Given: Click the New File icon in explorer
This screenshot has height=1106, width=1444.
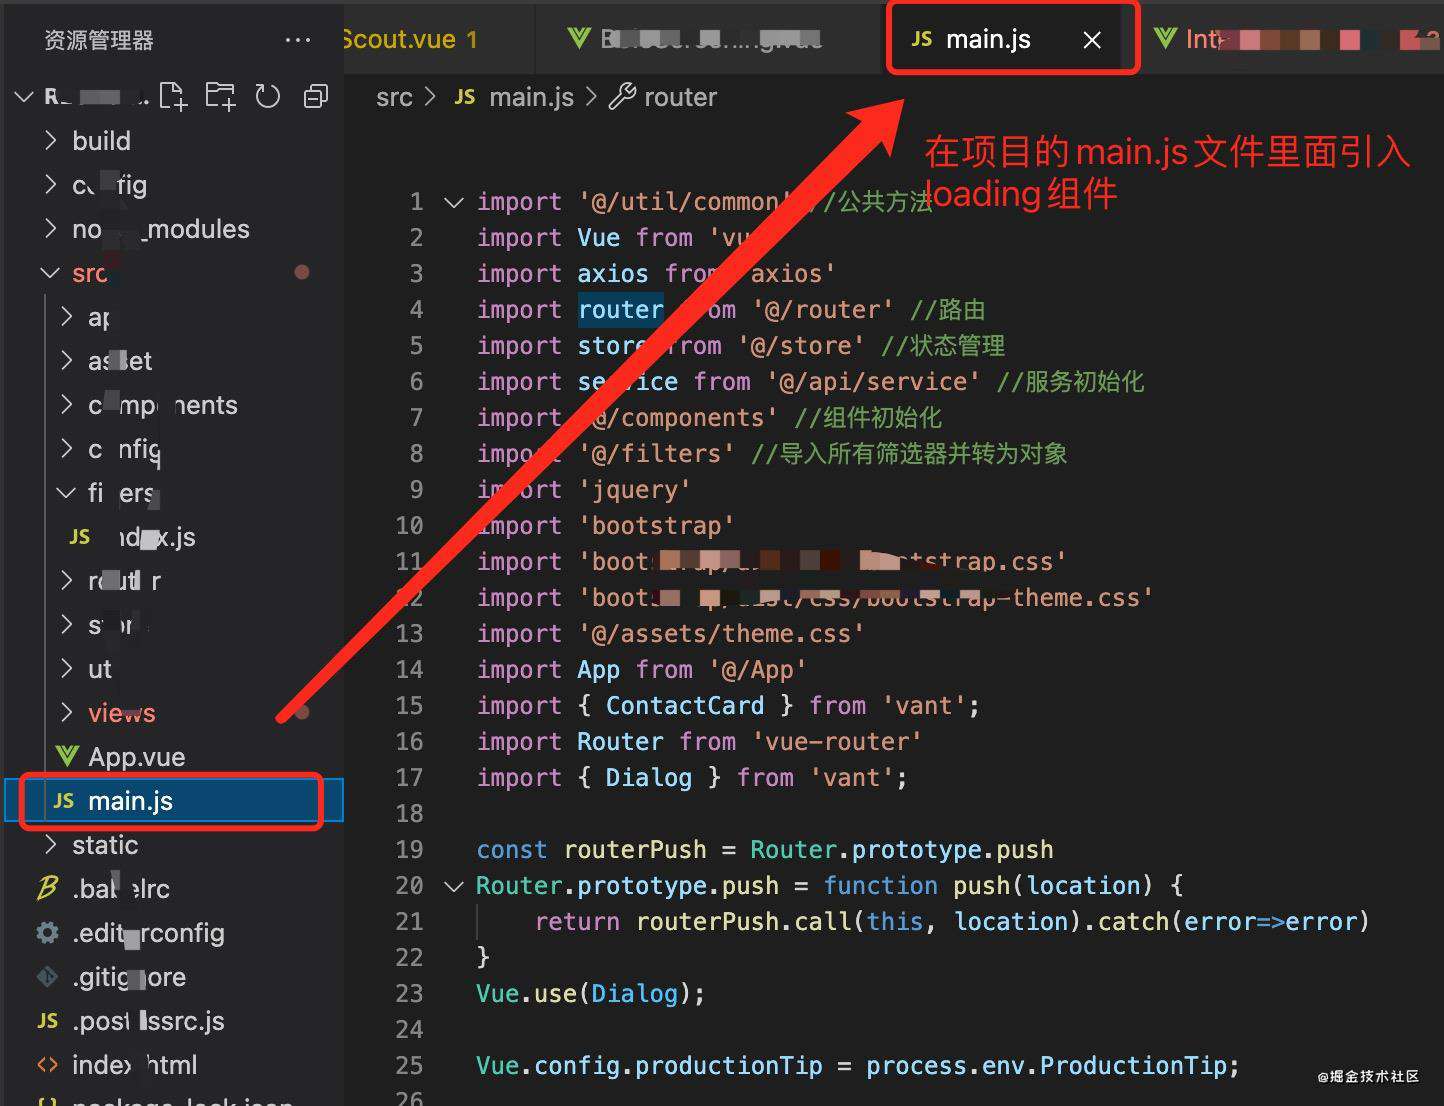Looking at the screenshot, I should tap(173, 96).
